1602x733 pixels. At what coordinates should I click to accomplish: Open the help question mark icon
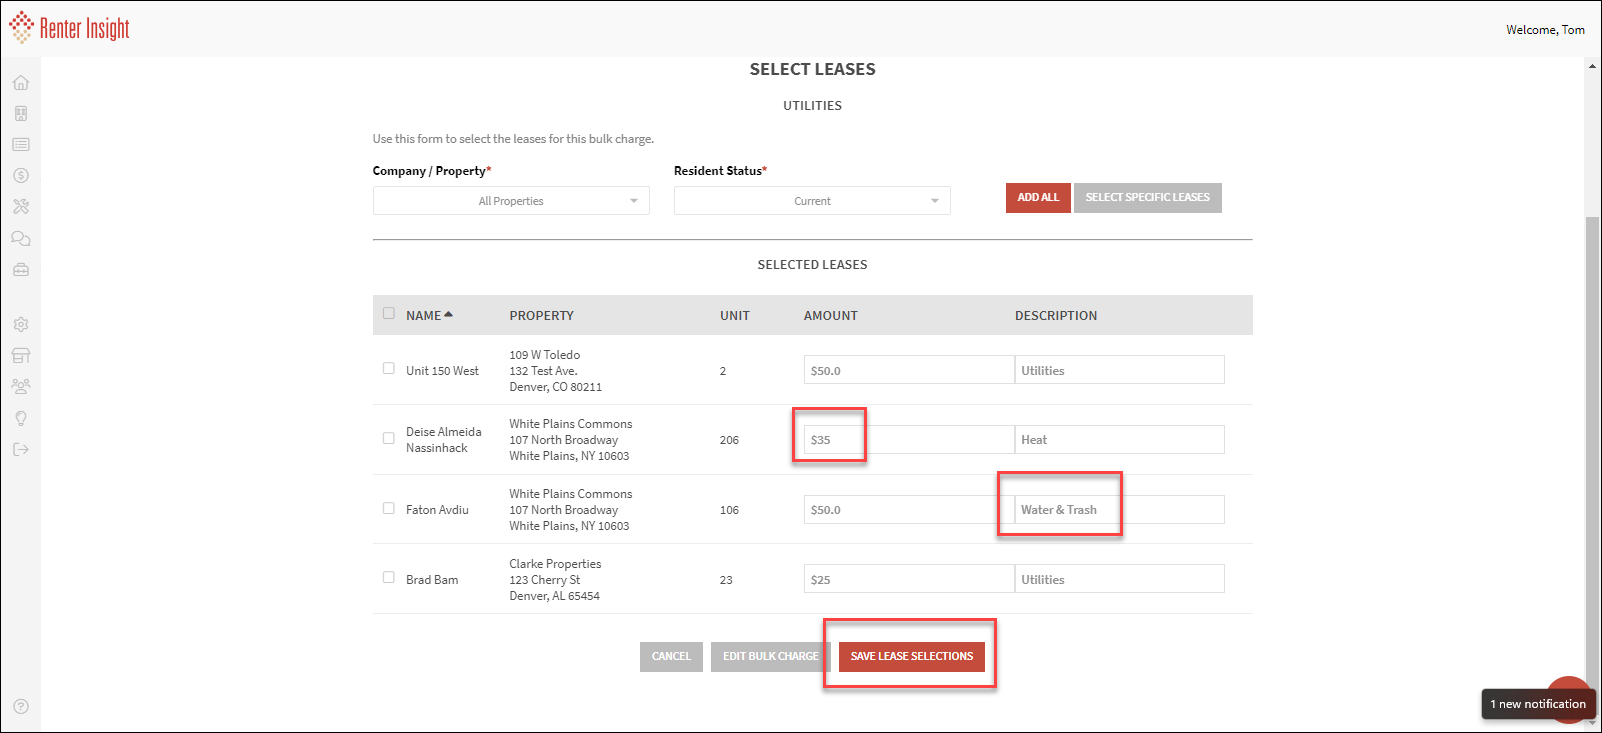[x=21, y=707]
